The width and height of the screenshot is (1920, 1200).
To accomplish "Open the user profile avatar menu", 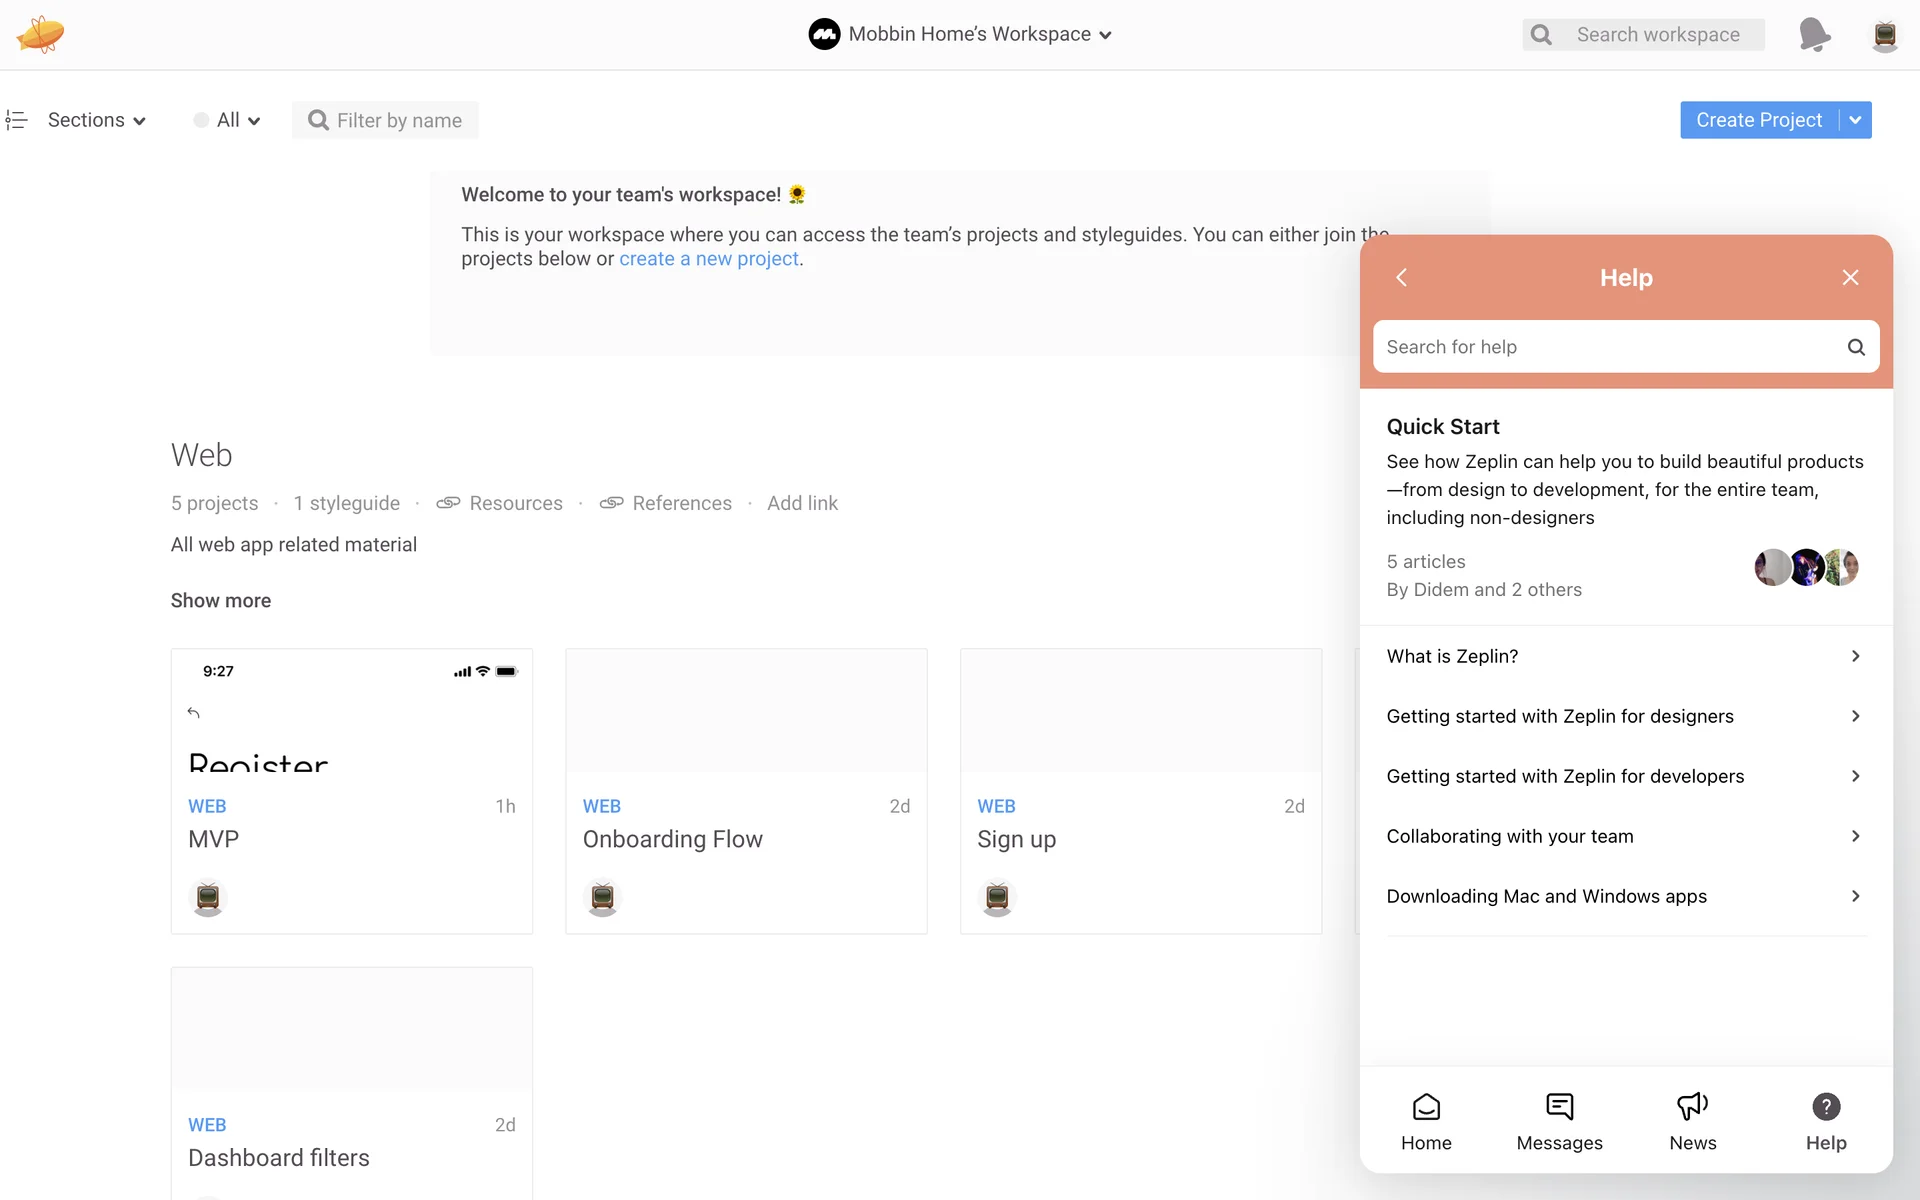I will click(x=1884, y=35).
